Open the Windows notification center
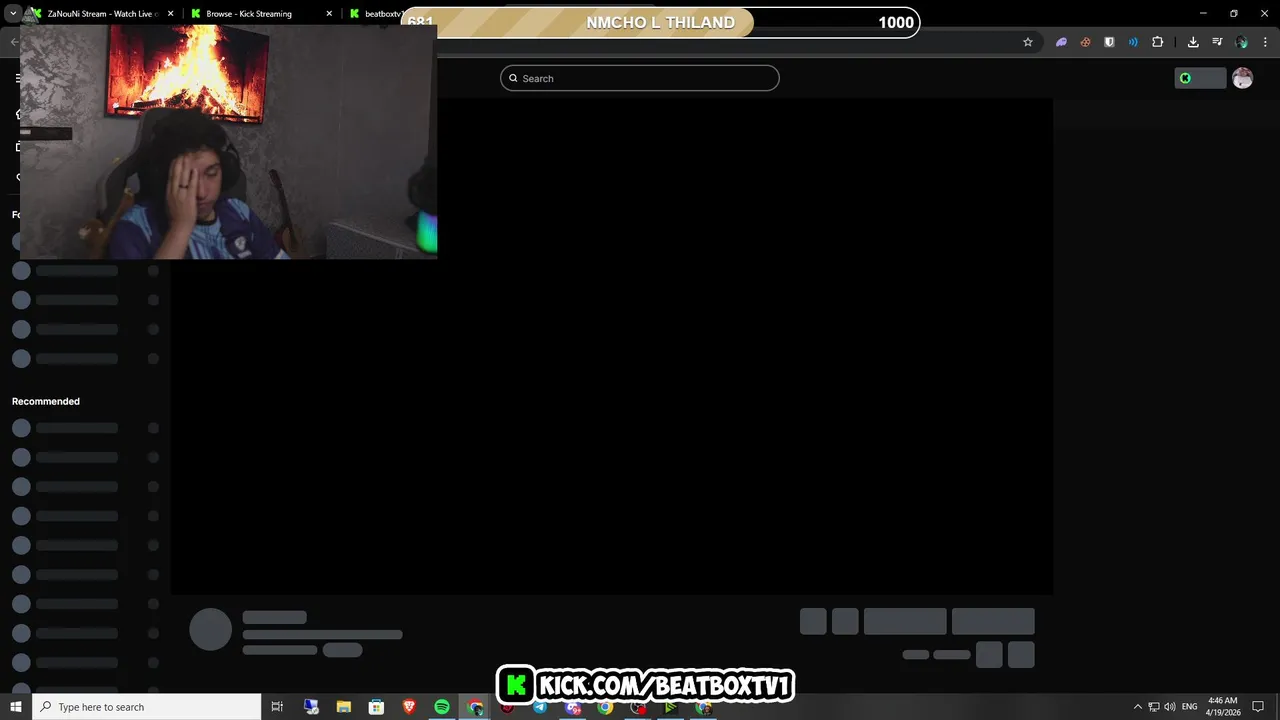Image resolution: width=1280 pixels, height=720 pixels. tap(1258, 707)
